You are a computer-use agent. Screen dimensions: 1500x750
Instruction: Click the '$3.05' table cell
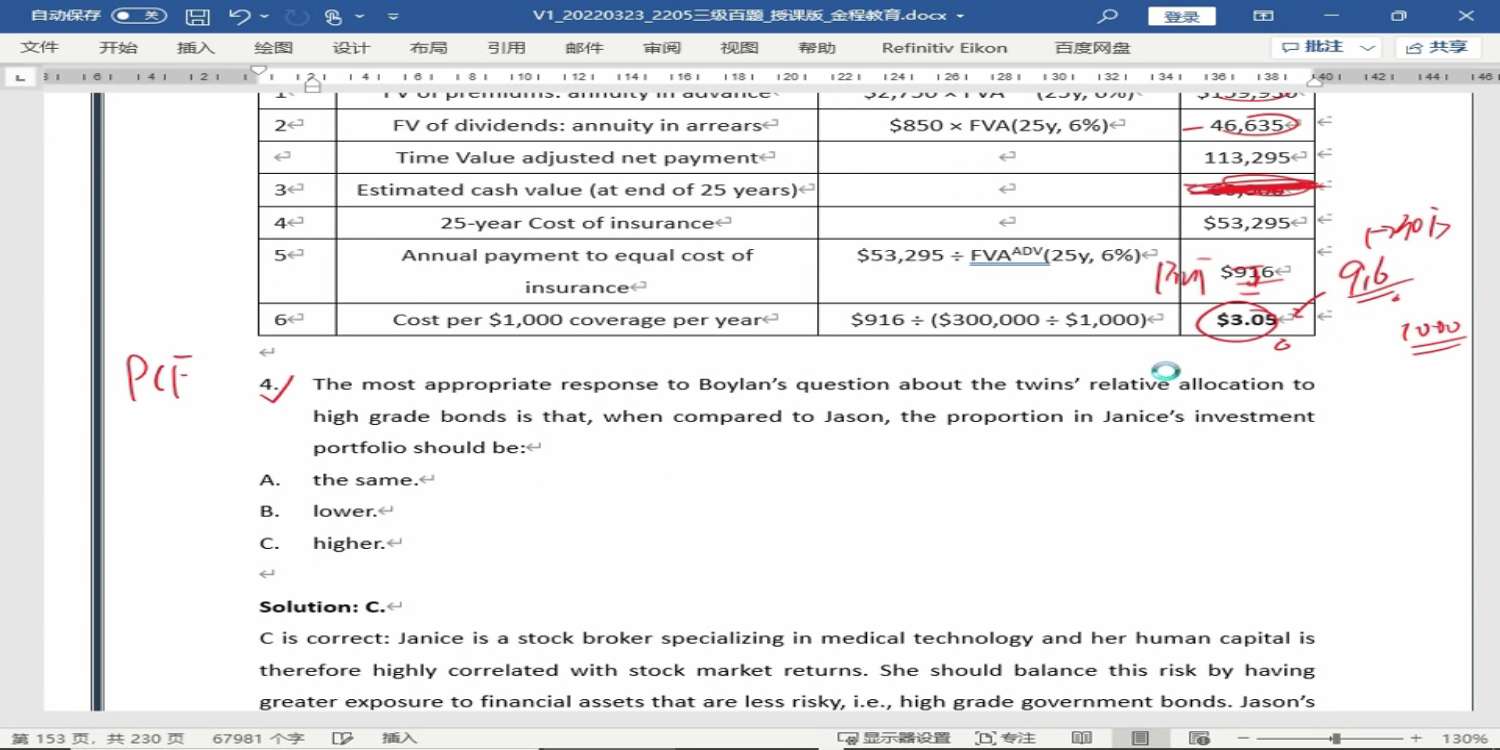point(1246,319)
